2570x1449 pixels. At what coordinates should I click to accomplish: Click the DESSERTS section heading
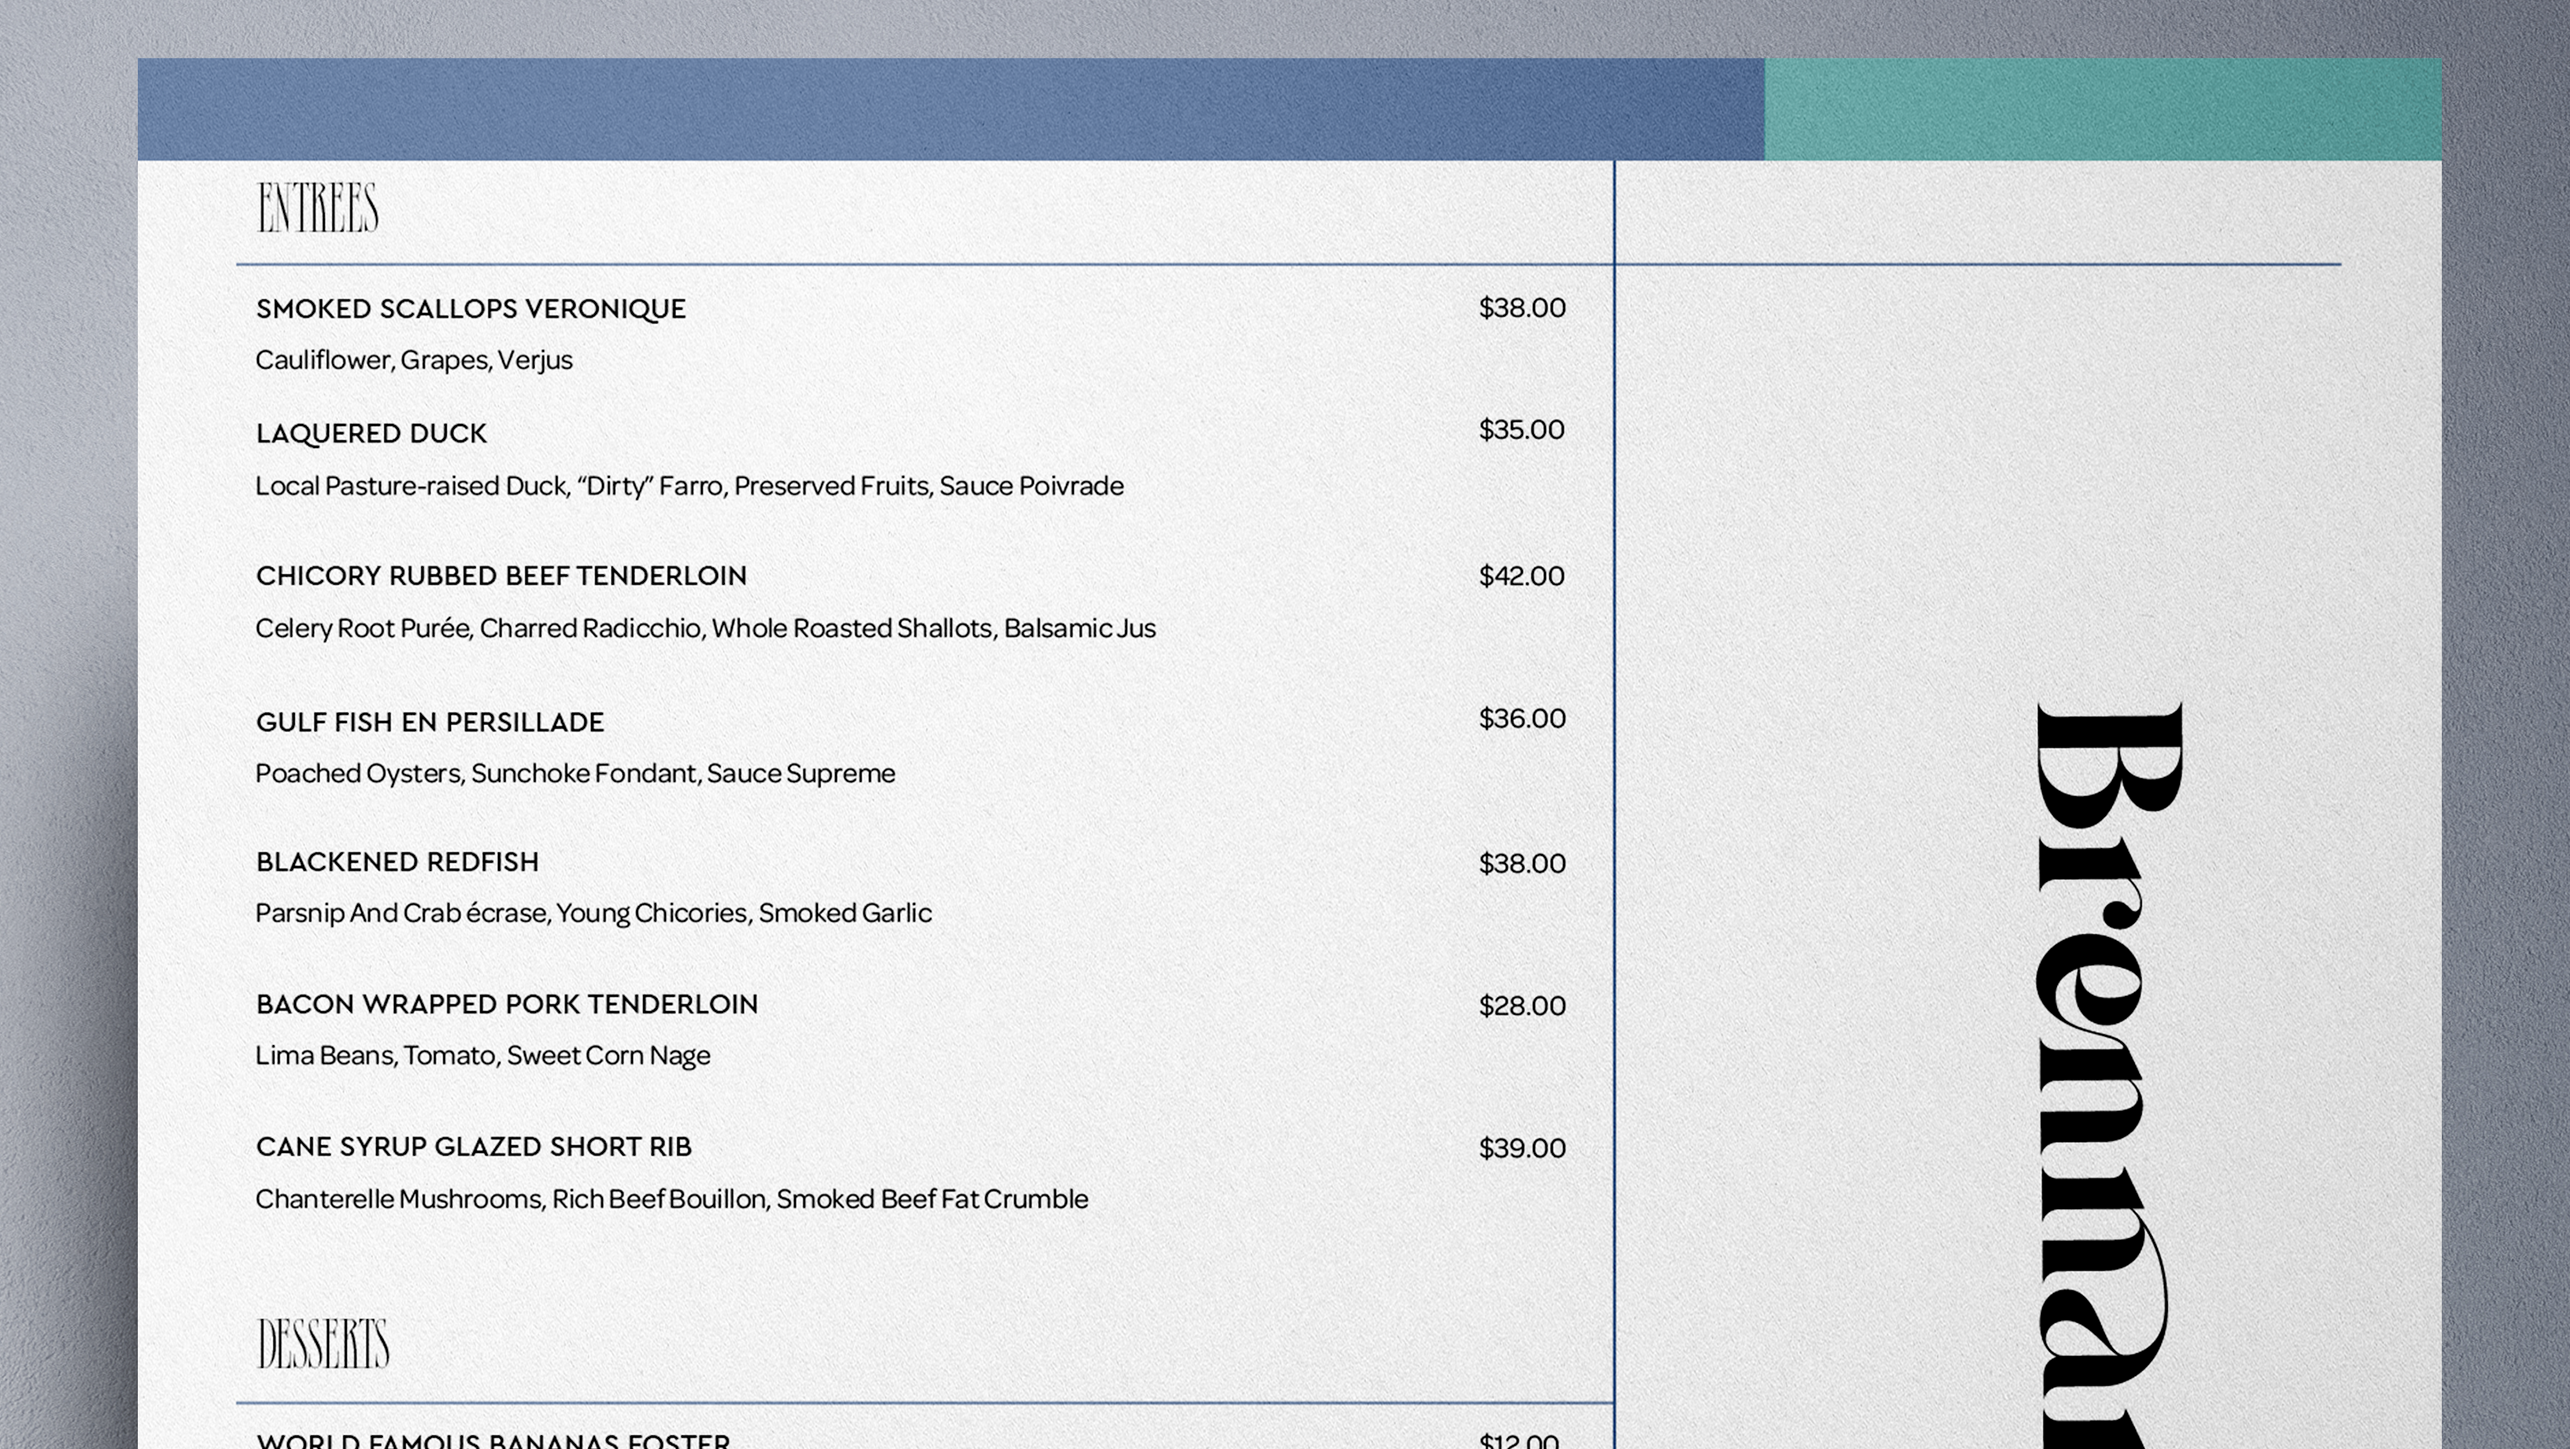pos(323,1344)
